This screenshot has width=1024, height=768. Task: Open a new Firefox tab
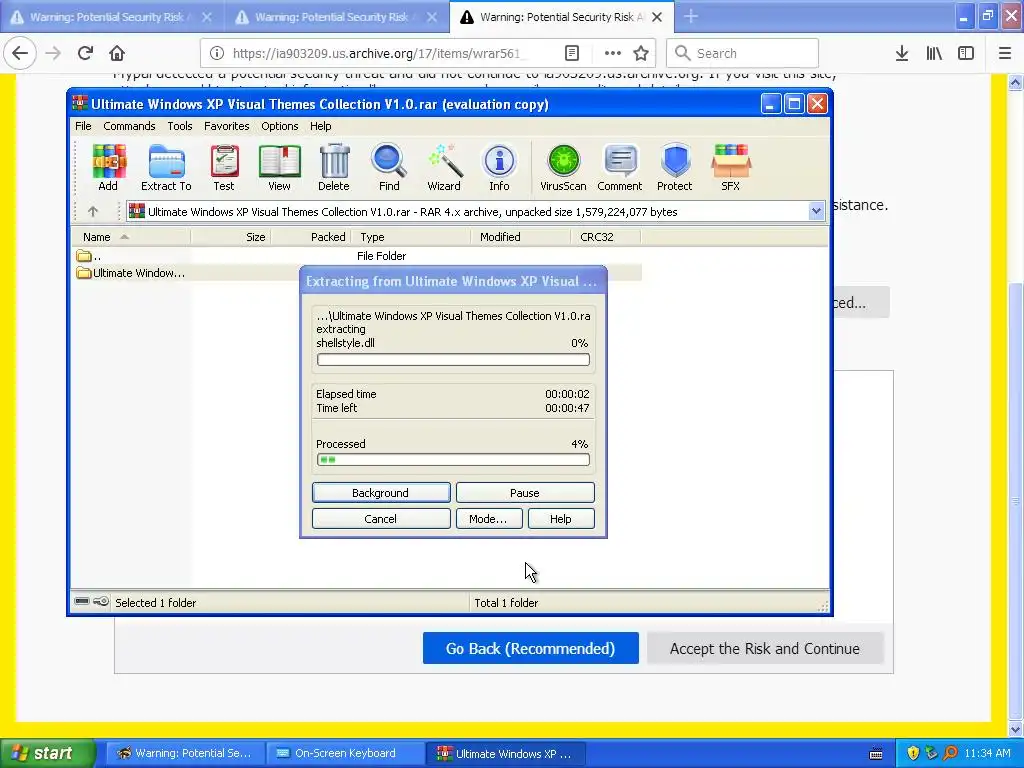click(x=691, y=17)
